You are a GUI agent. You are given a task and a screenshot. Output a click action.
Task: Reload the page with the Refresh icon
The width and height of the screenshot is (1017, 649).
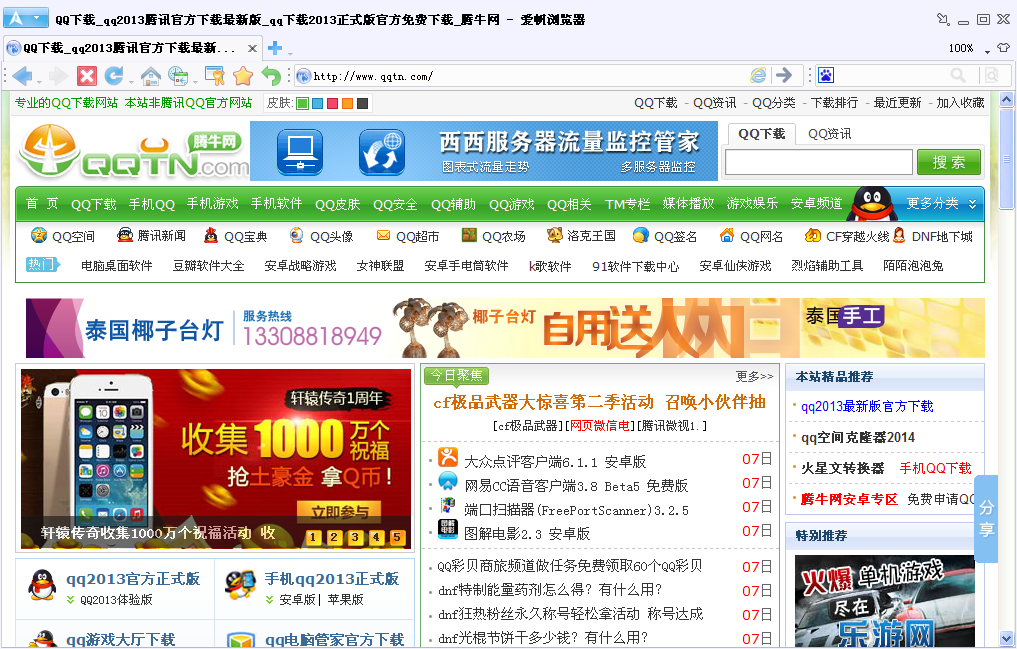tap(114, 76)
